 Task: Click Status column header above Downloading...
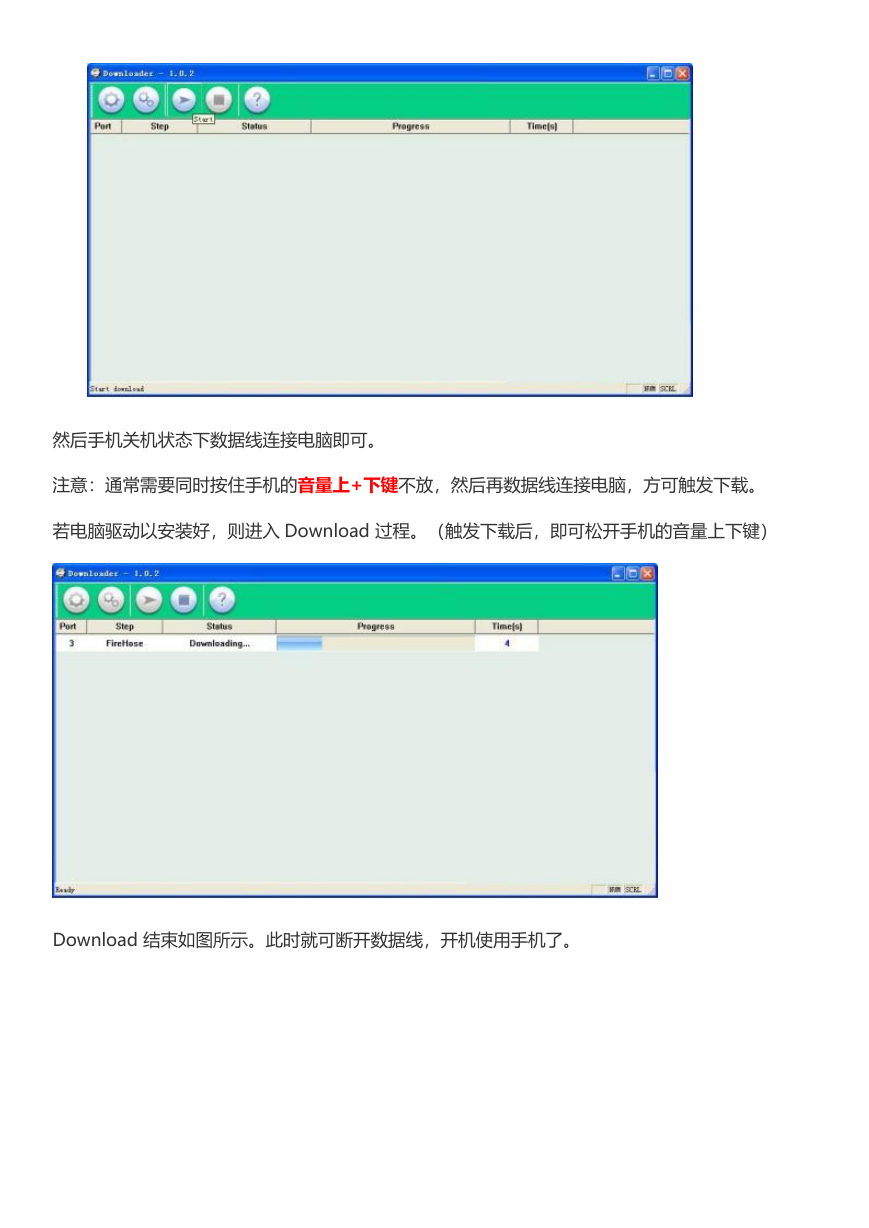[x=219, y=627]
